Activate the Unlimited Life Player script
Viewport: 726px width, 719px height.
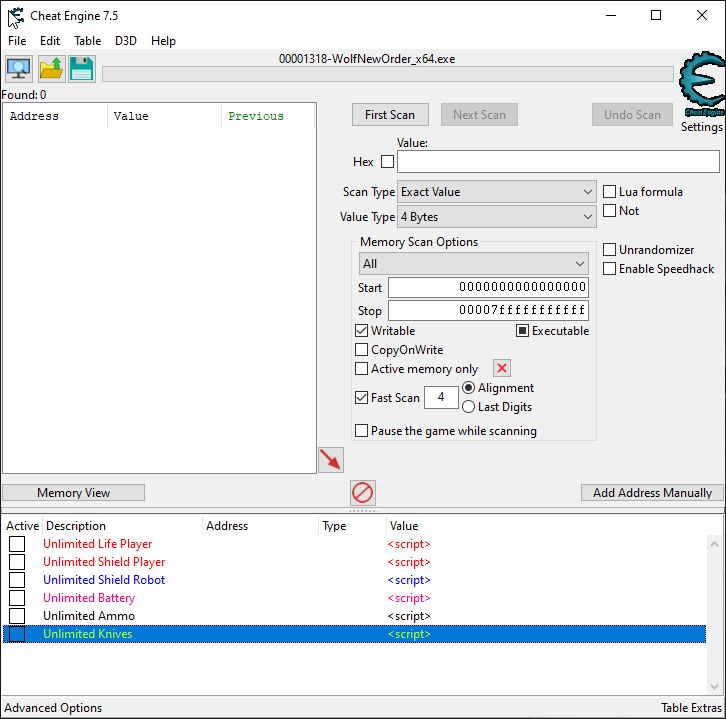point(17,544)
